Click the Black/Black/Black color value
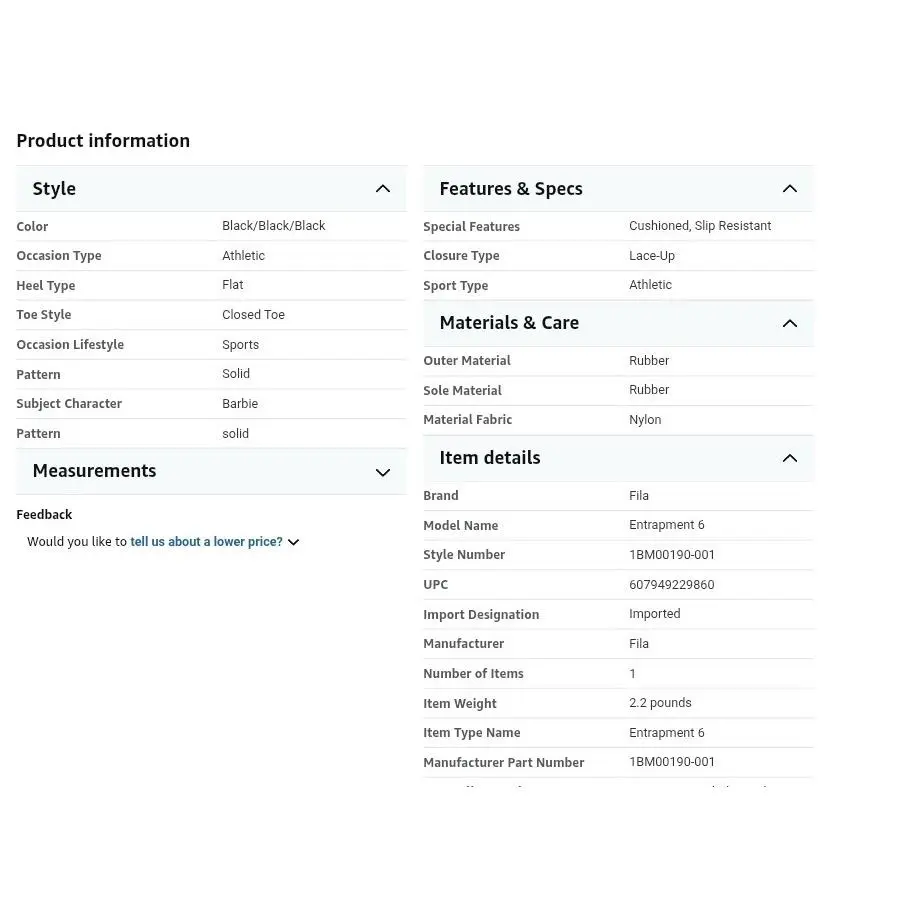 click(x=274, y=226)
